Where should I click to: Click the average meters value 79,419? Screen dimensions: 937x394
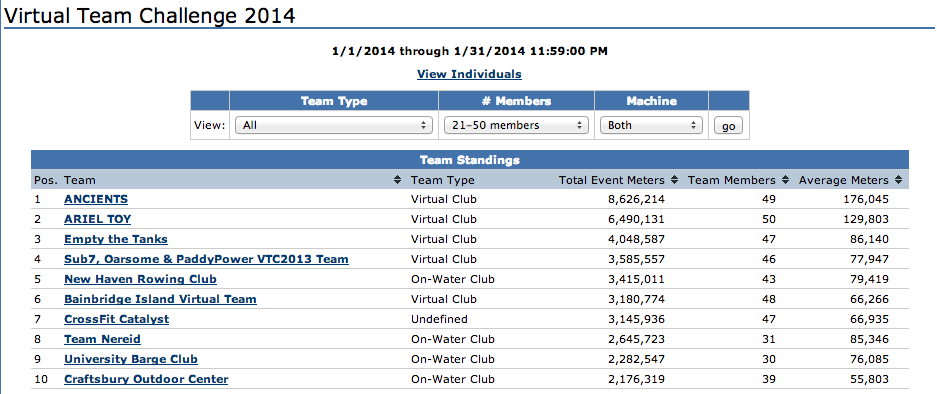[870, 279]
